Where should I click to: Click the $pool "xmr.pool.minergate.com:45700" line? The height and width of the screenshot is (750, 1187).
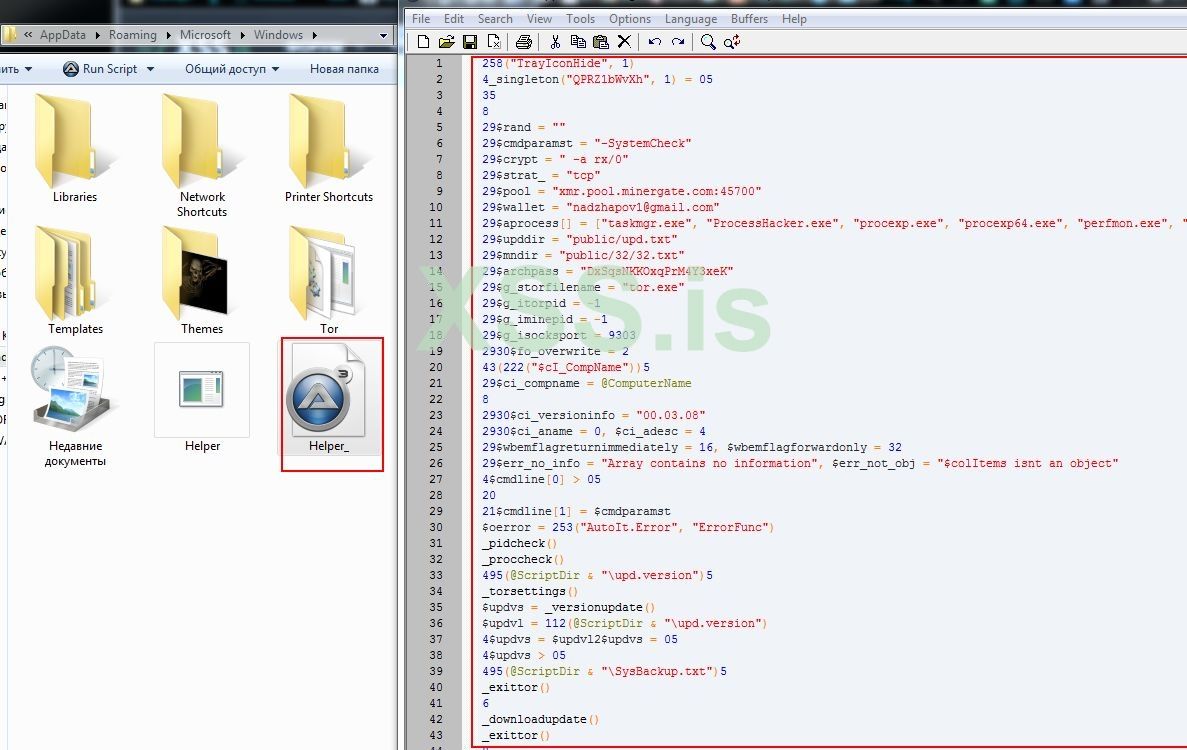pyautogui.click(x=622, y=191)
